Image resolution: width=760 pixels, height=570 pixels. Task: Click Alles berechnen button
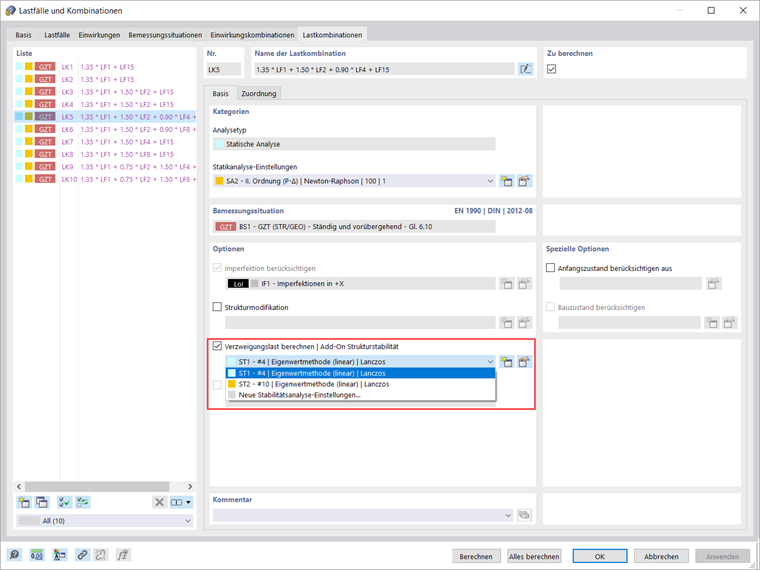pyautogui.click(x=534, y=556)
